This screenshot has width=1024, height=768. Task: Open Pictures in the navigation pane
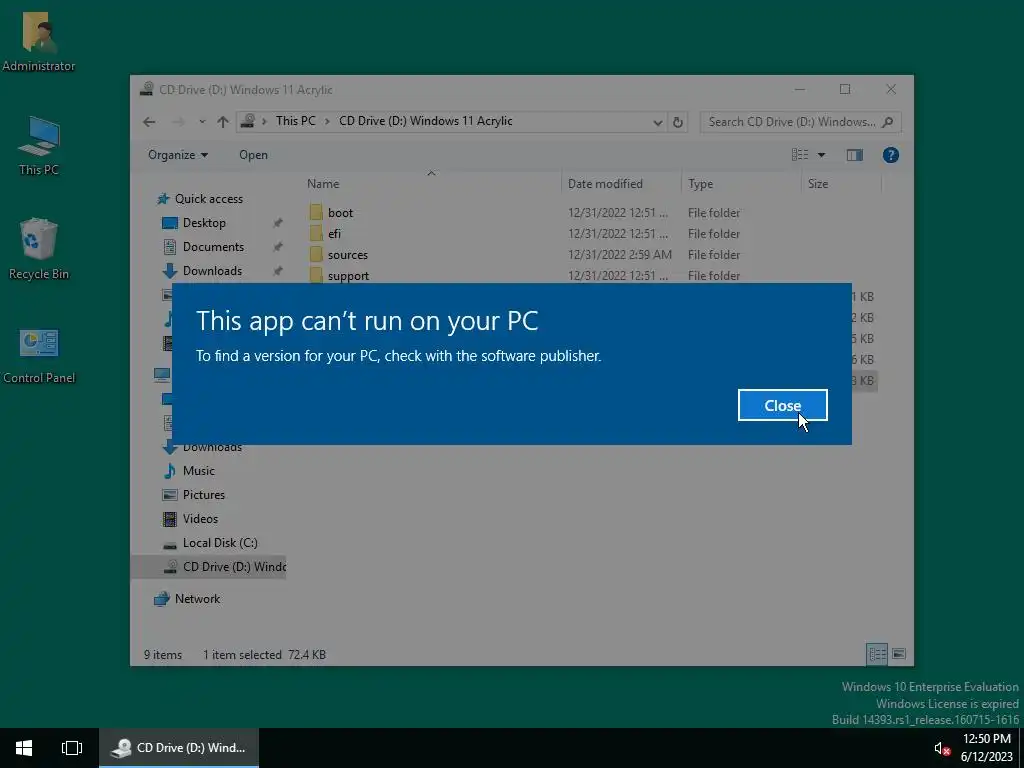pyautogui.click(x=193, y=495)
